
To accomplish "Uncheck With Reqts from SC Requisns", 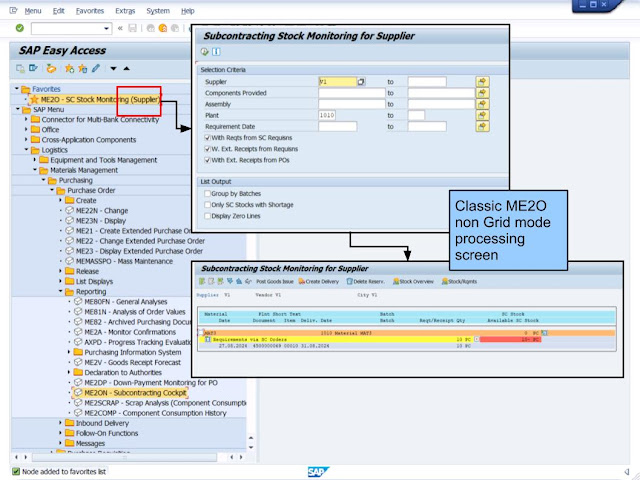I will click(207, 138).
